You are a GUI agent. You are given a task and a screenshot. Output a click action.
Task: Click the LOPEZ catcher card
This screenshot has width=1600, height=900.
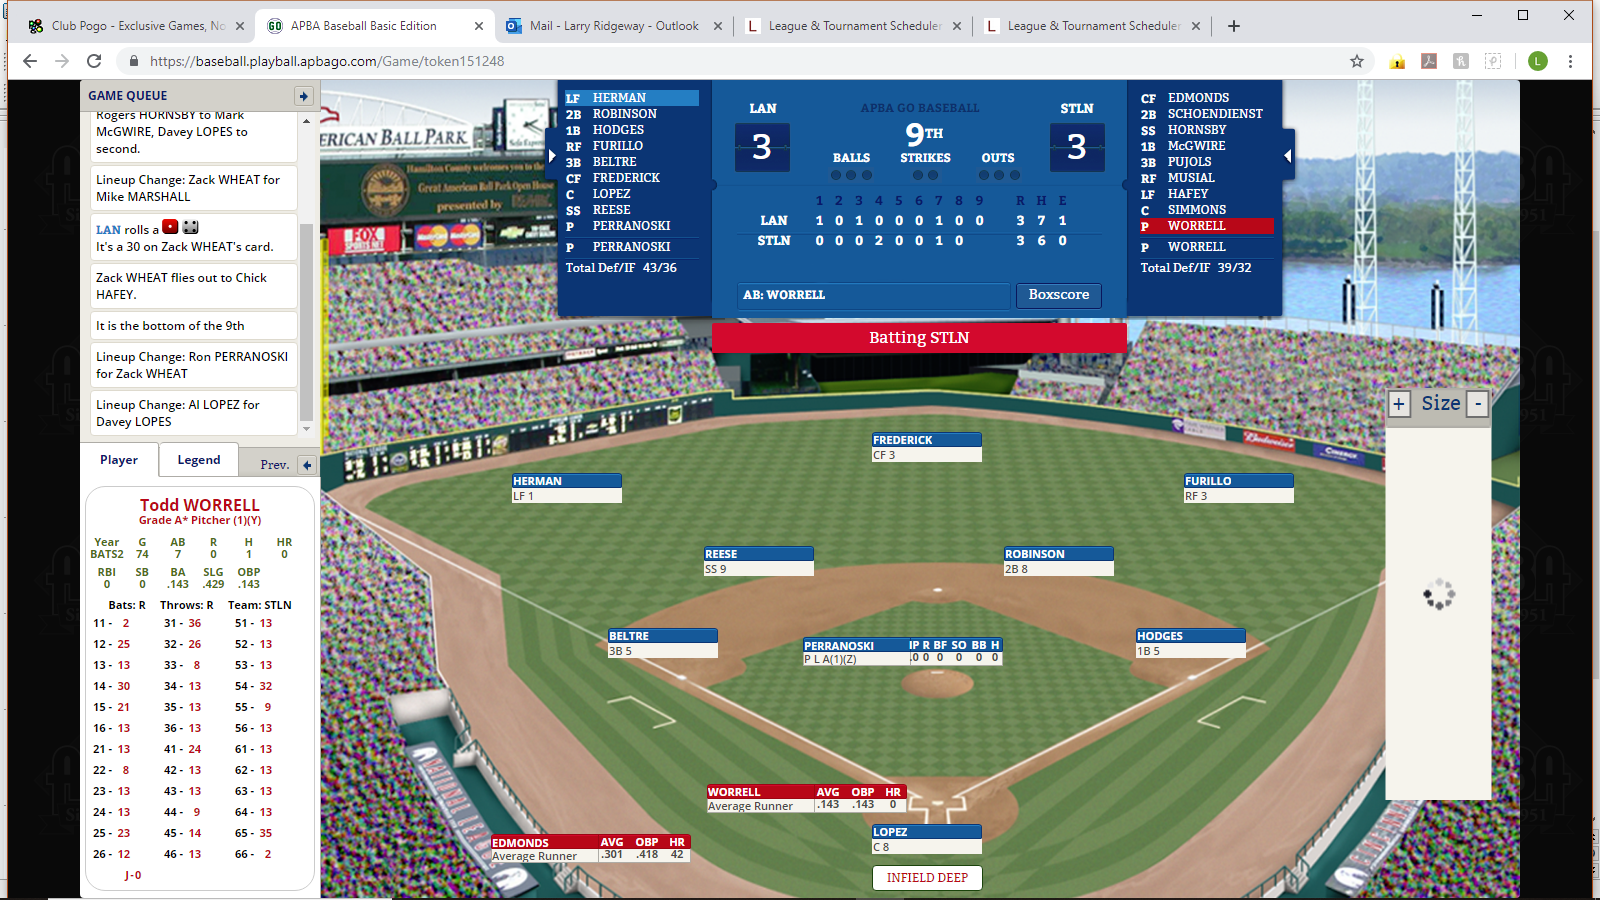tap(926, 839)
